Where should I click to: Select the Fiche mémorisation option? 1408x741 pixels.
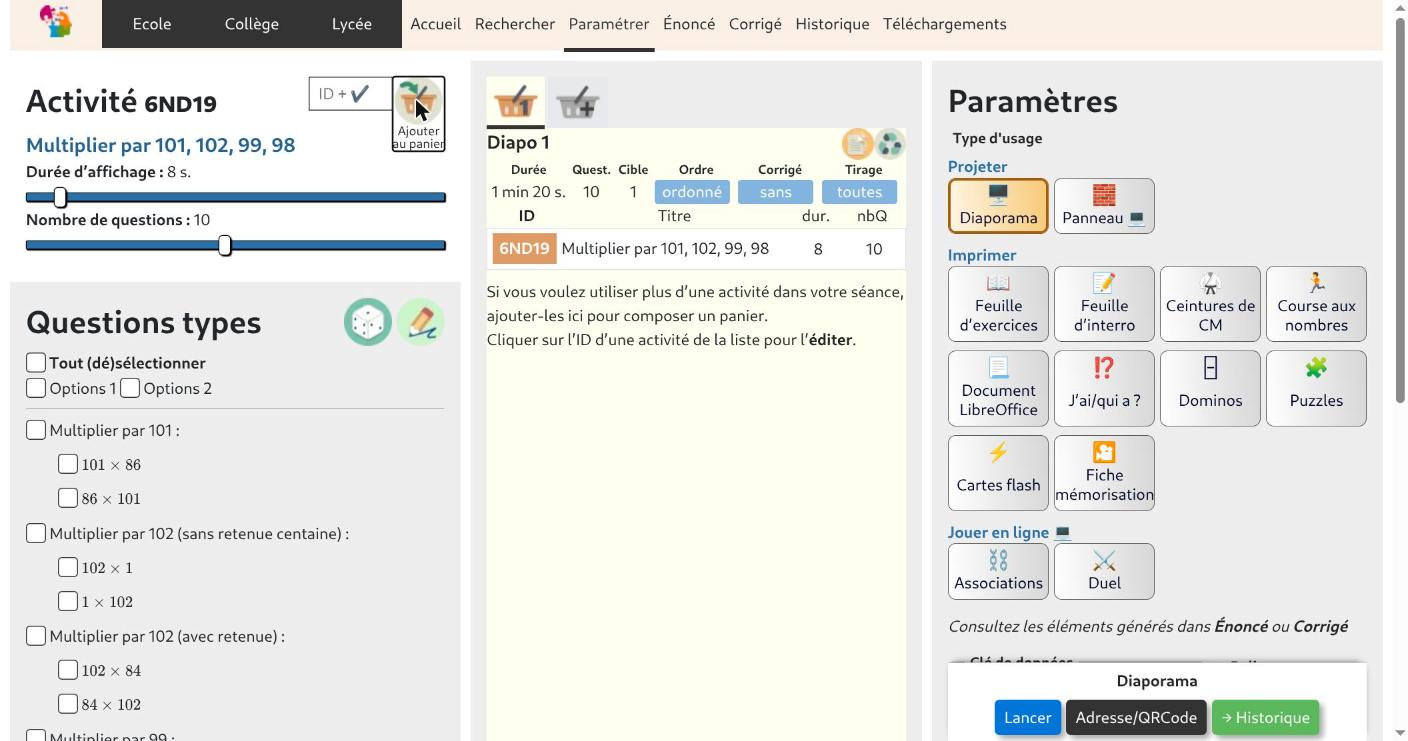click(1104, 473)
